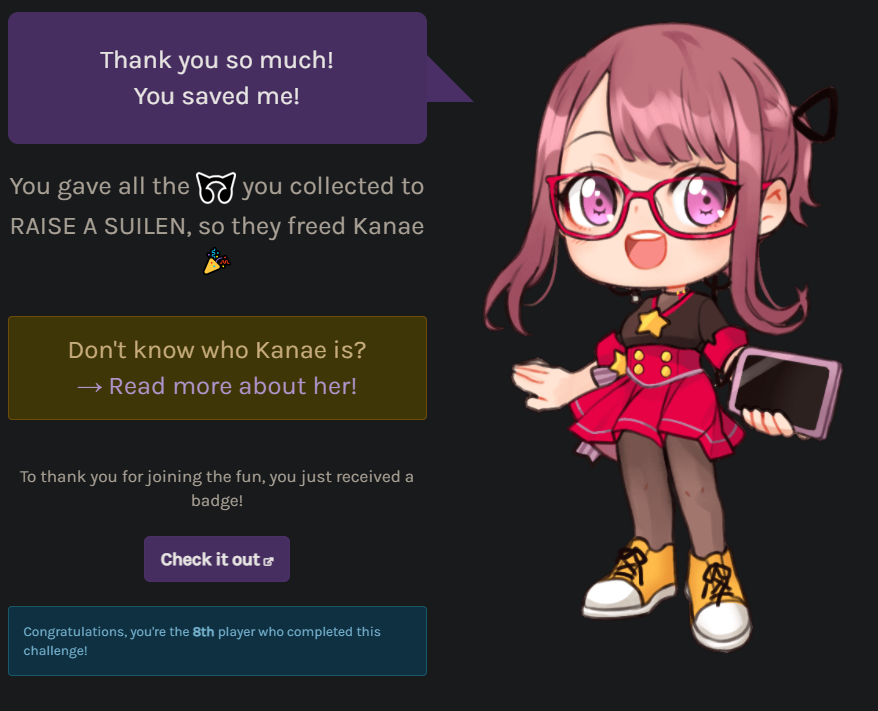The width and height of the screenshot is (878, 711).
Task: Click the RAISE A SUILEN headphones icon
Action: pos(216,187)
